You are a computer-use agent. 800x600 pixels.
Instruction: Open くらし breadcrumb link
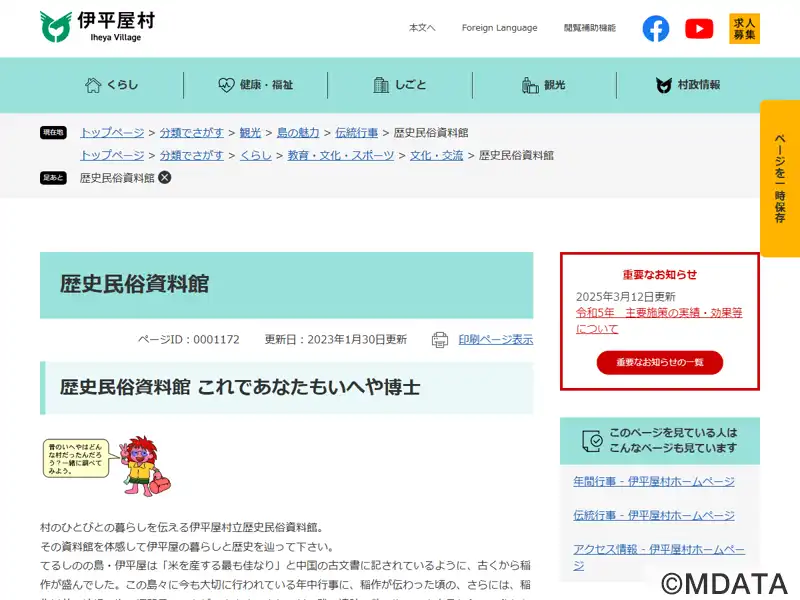point(256,155)
